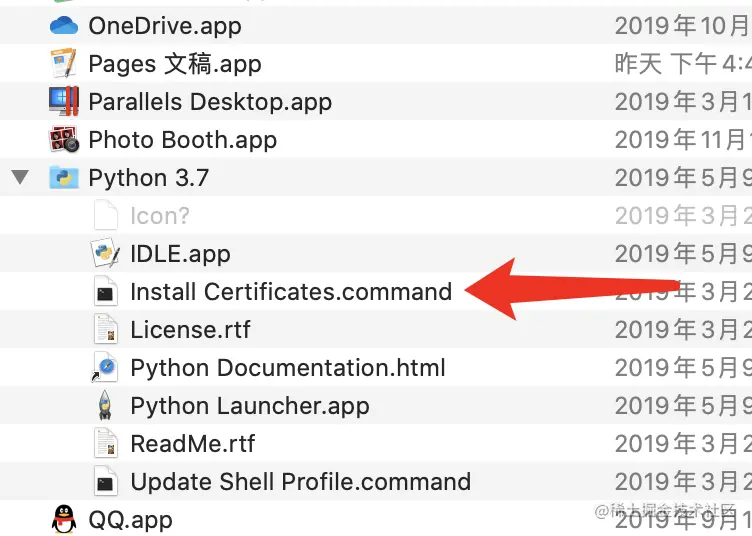Click the License.rtf modified date

point(683,330)
